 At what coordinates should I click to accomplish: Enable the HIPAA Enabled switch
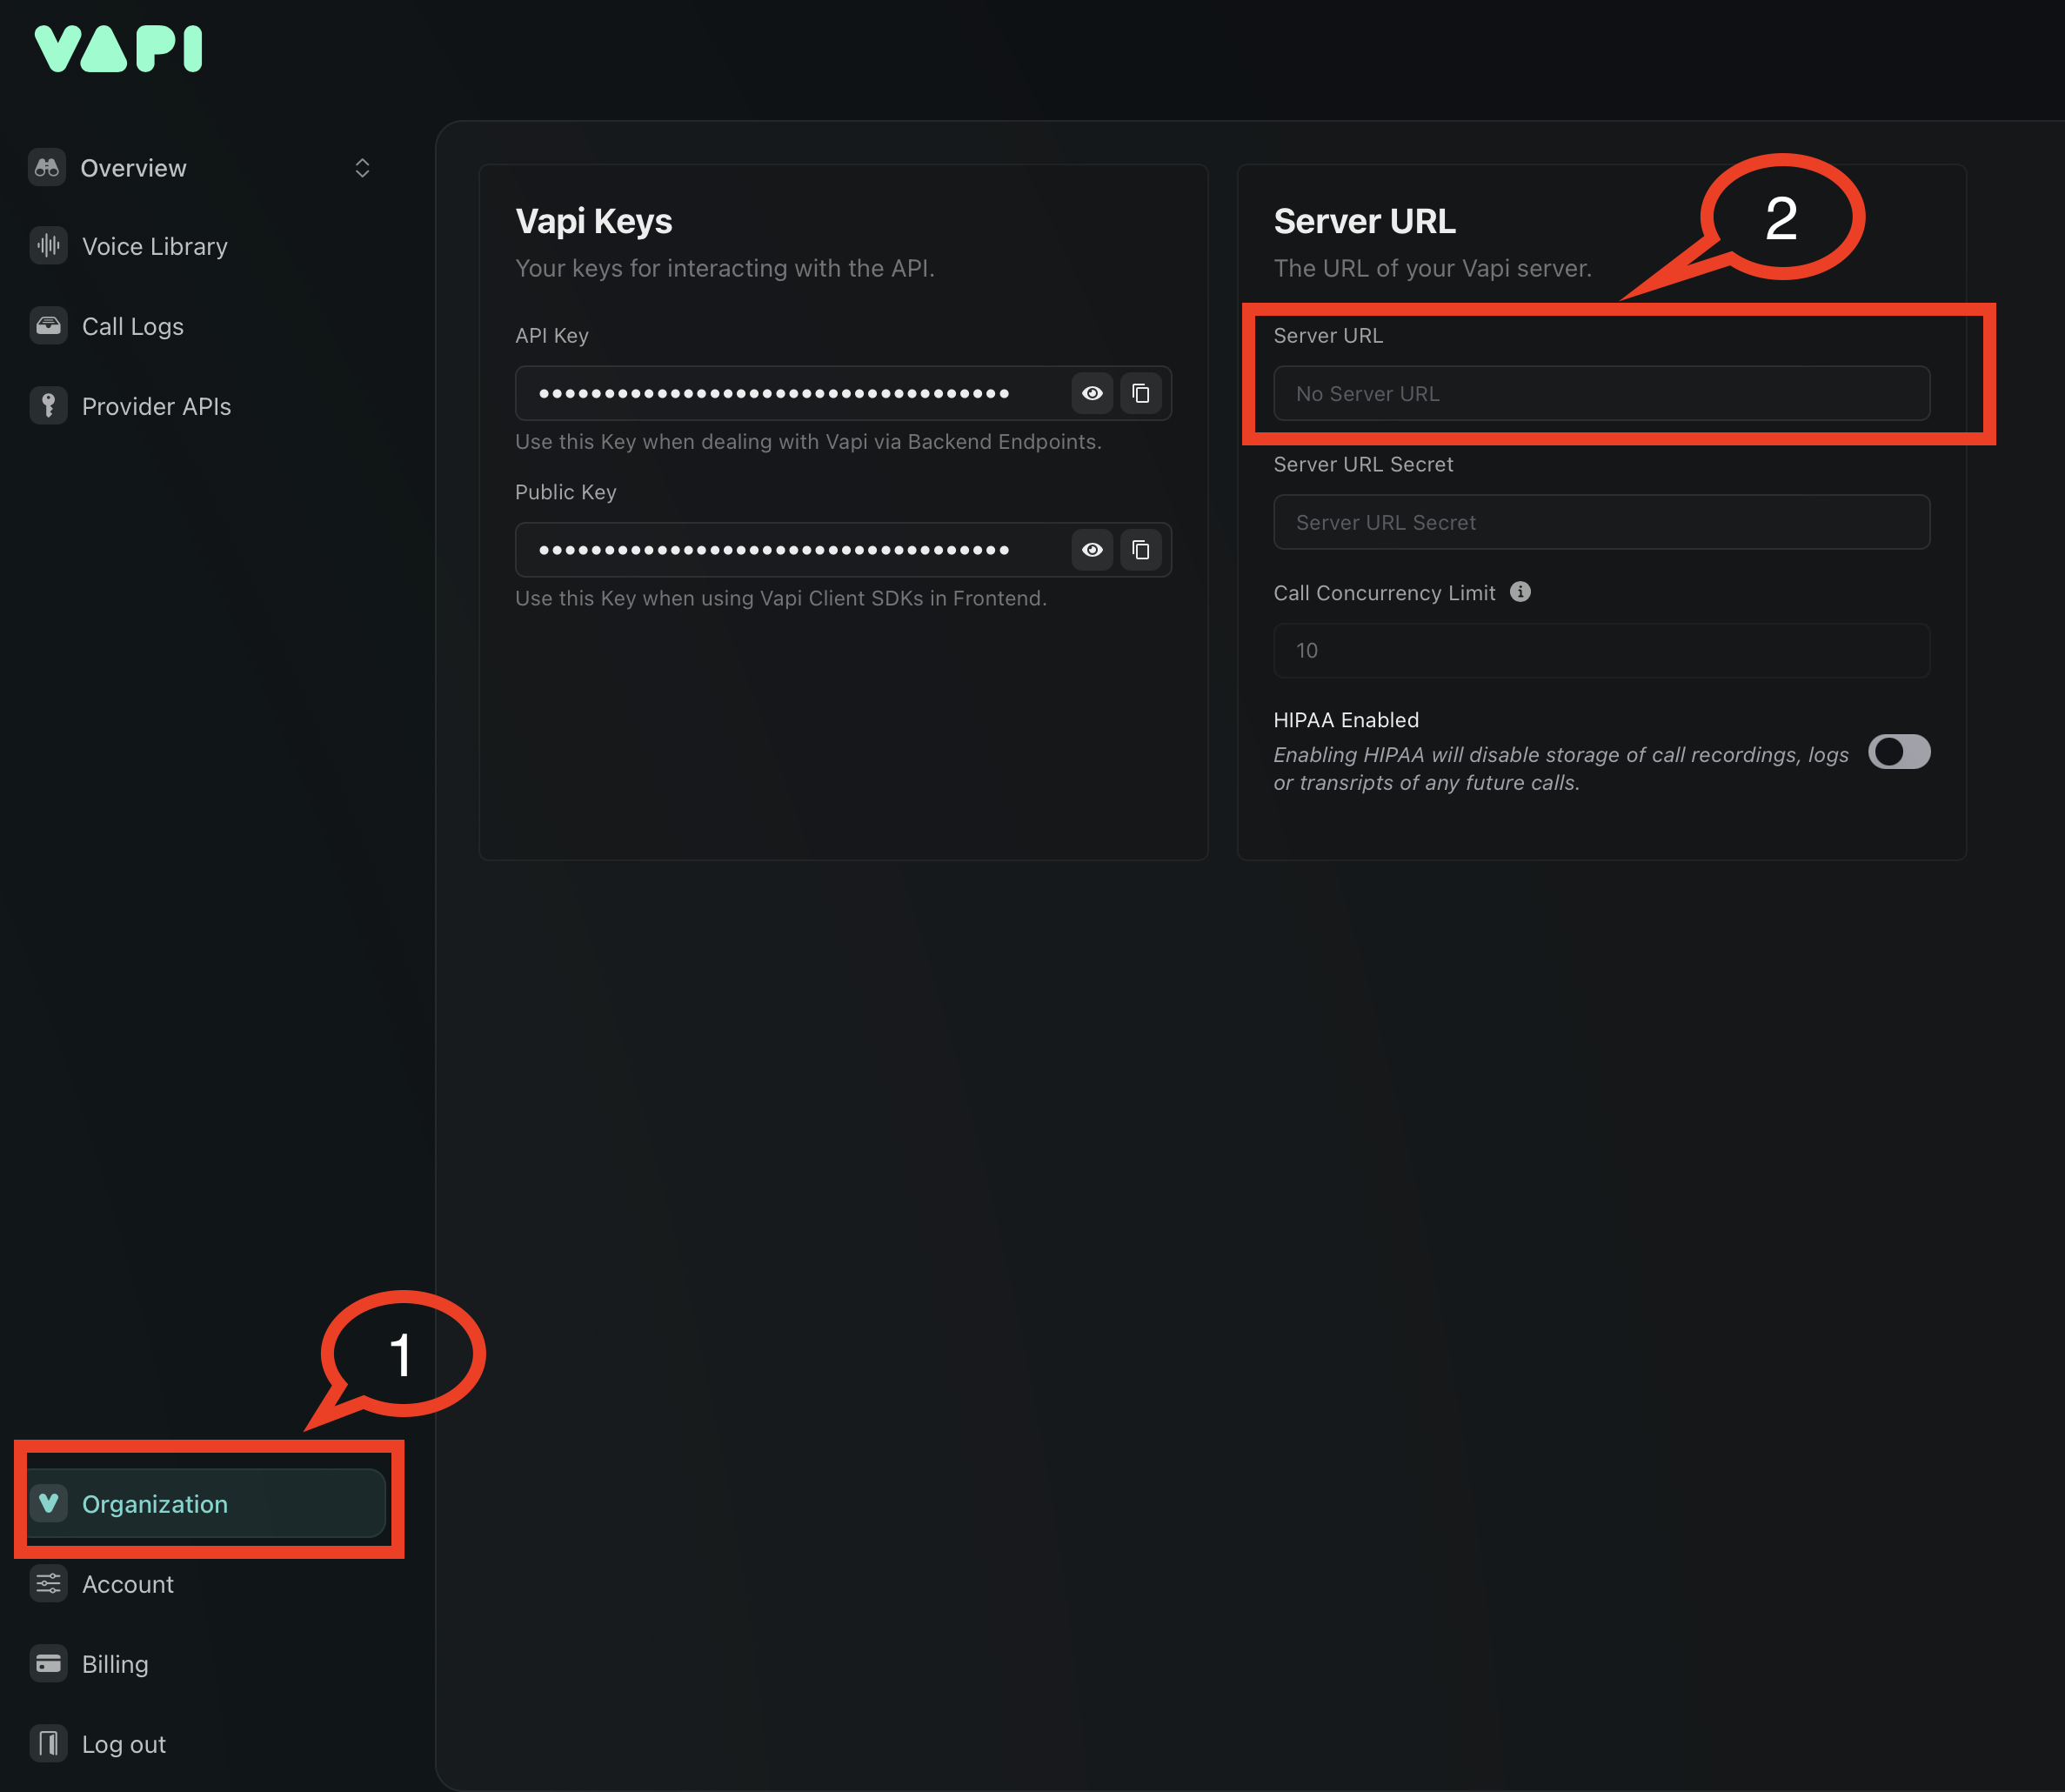(1899, 752)
